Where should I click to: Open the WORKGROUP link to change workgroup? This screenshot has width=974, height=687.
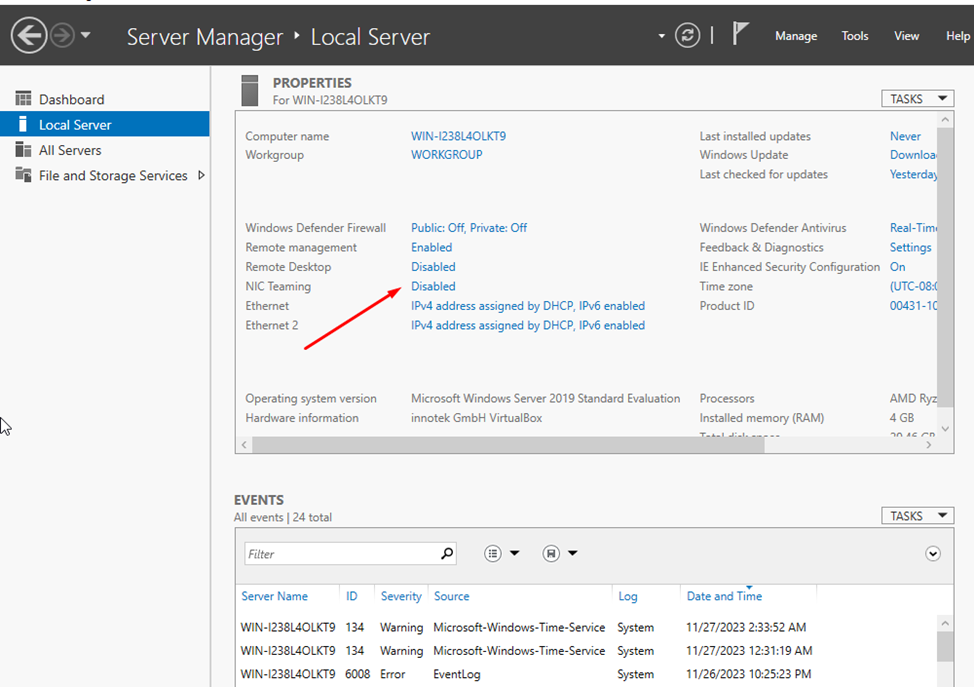coord(446,154)
